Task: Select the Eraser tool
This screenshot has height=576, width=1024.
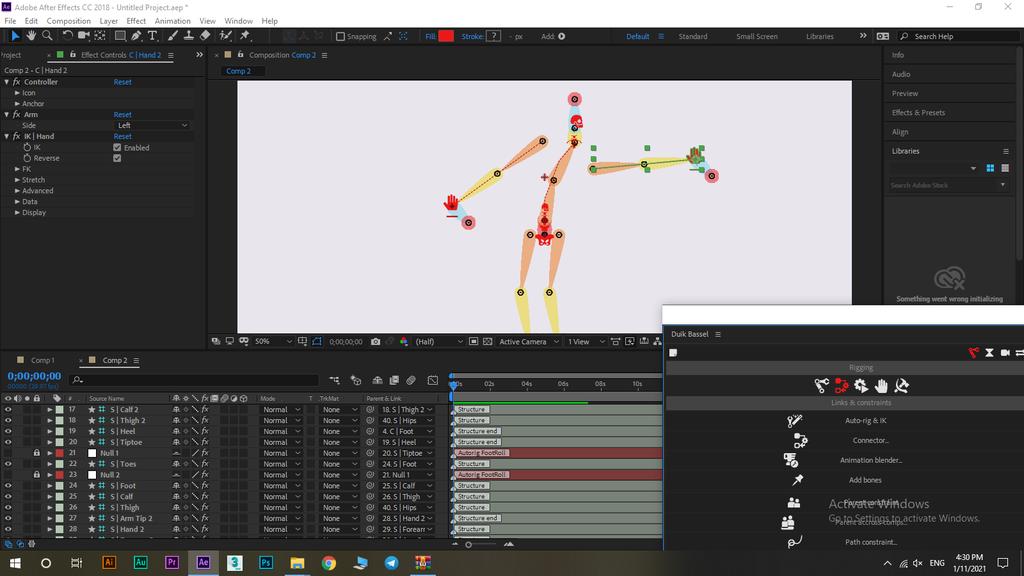Action: [x=205, y=36]
